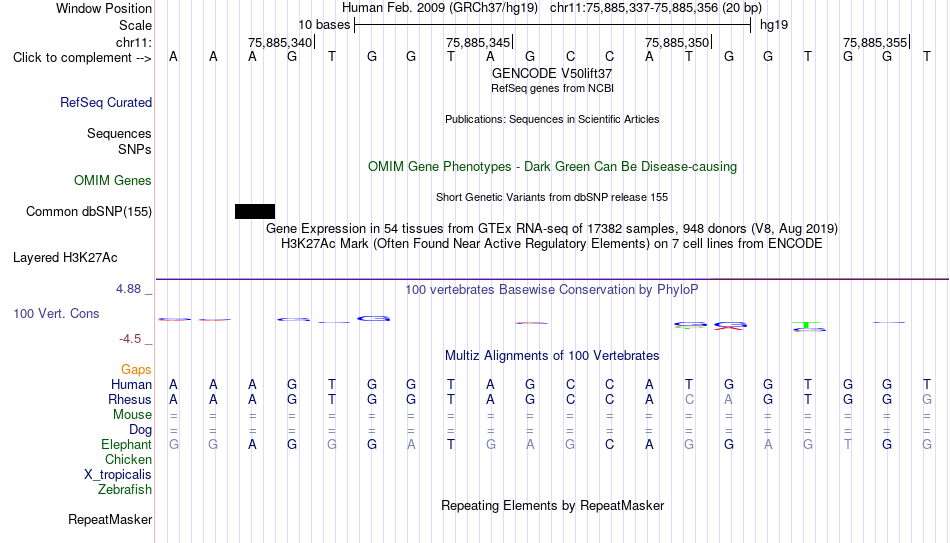Click 'Multiz Alignments of 100 Vertebrates' title
The width and height of the screenshot is (950, 543).
552,356
